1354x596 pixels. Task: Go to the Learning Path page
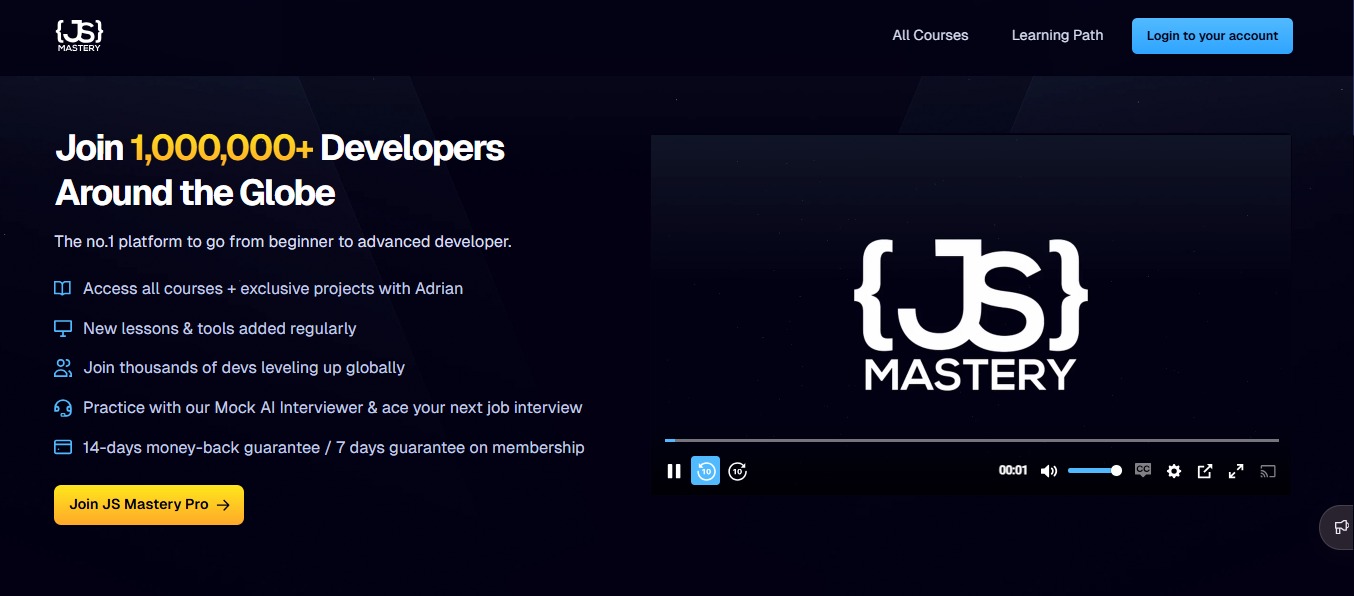tap(1057, 35)
